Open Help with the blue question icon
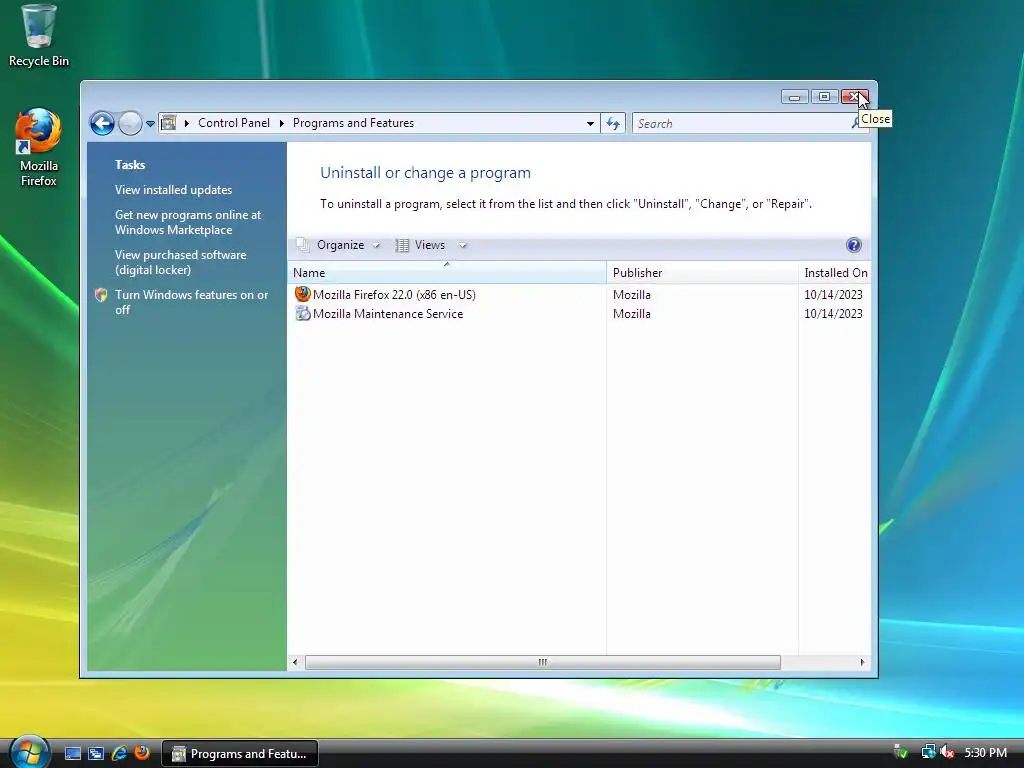The image size is (1024, 768). click(854, 245)
